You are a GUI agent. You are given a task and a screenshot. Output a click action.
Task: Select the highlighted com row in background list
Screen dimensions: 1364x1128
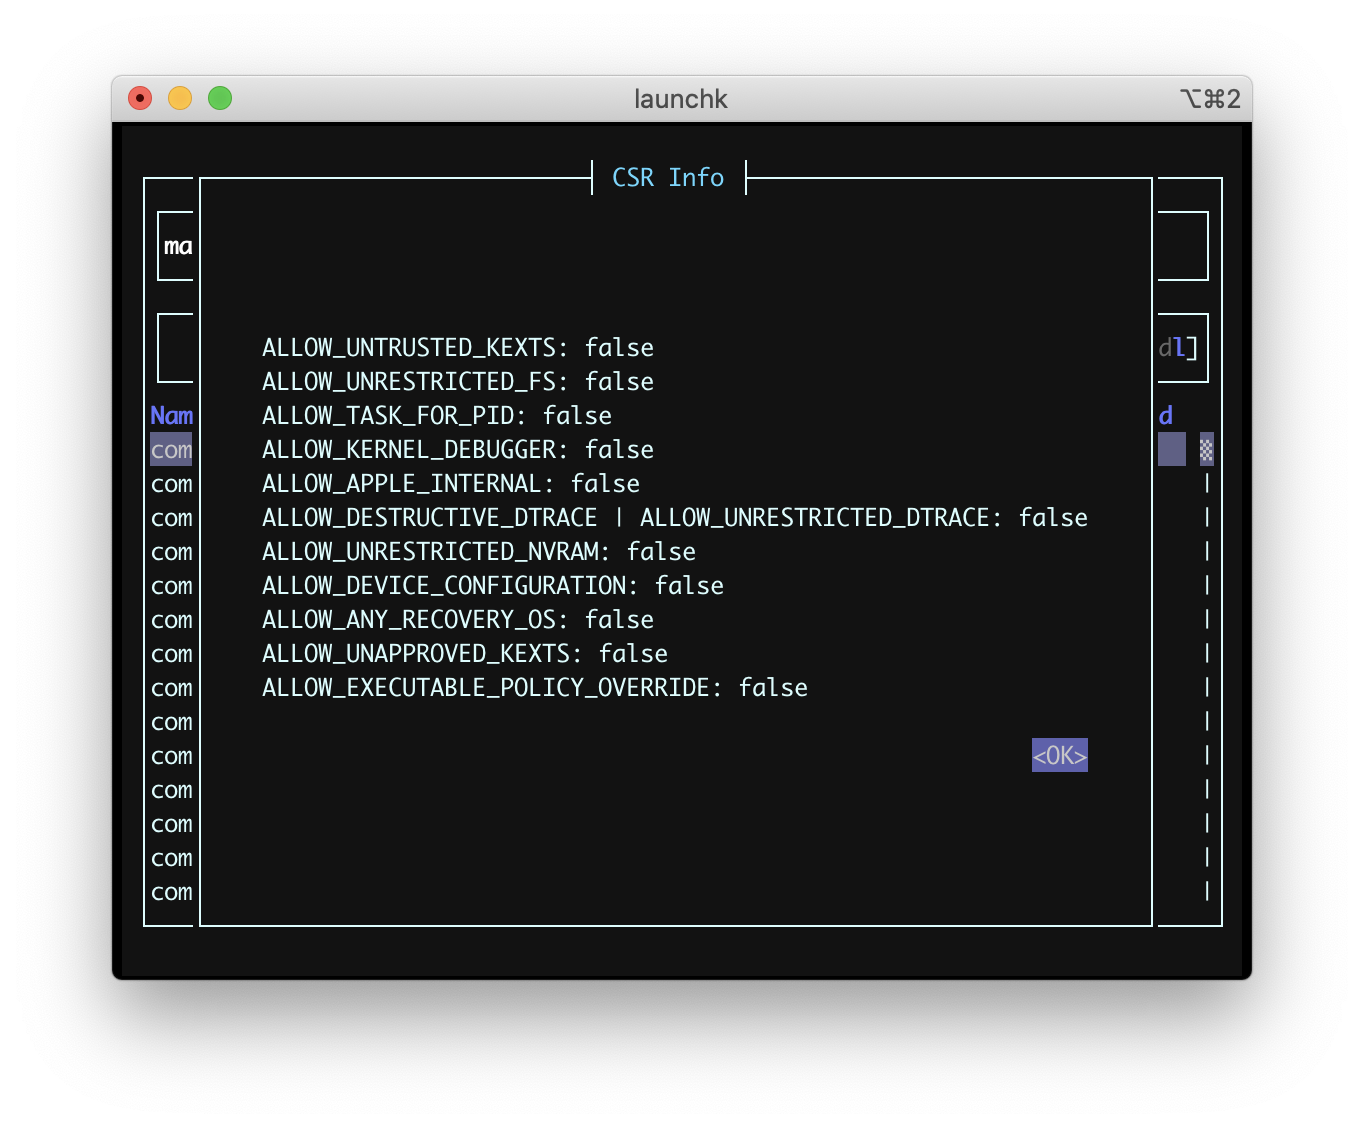point(171,450)
